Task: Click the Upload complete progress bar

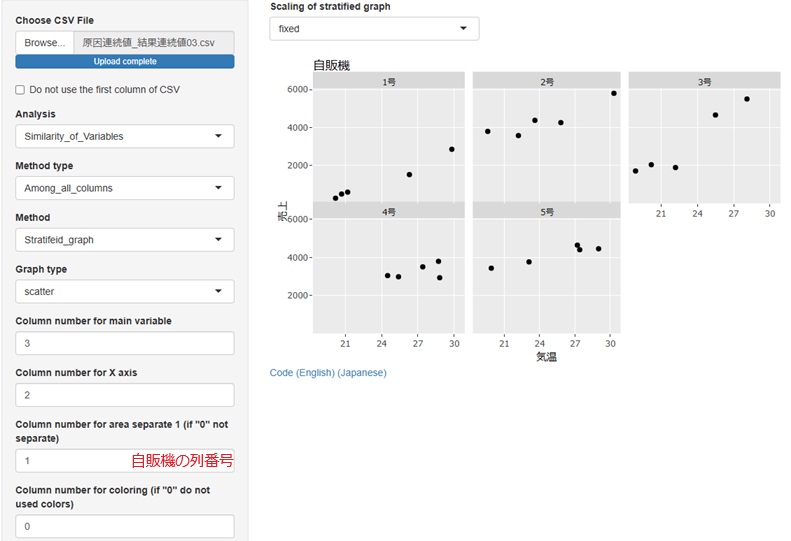Action: tap(125, 61)
